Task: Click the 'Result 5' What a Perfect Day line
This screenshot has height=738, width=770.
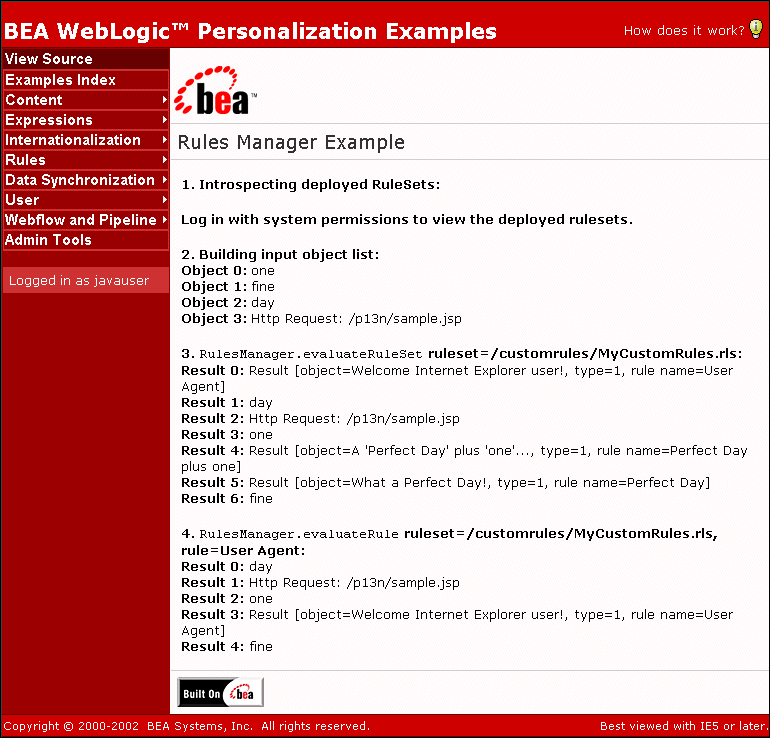Action: tap(445, 483)
